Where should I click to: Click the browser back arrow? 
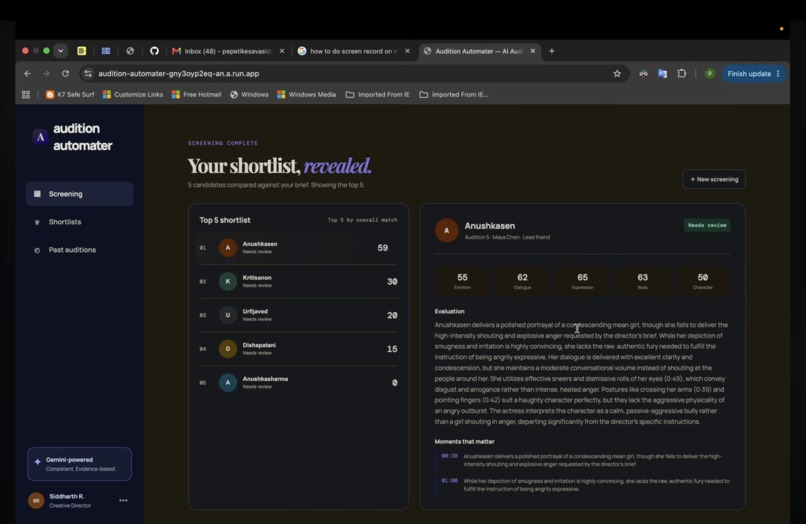[x=27, y=74]
